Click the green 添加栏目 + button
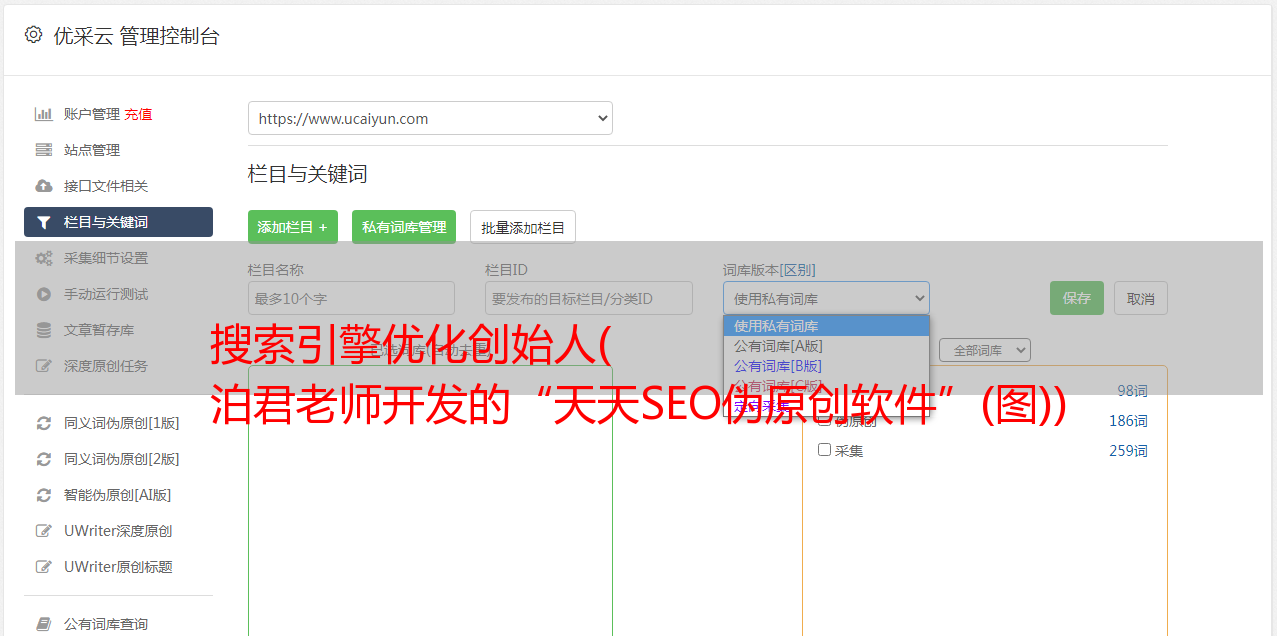 [293, 227]
